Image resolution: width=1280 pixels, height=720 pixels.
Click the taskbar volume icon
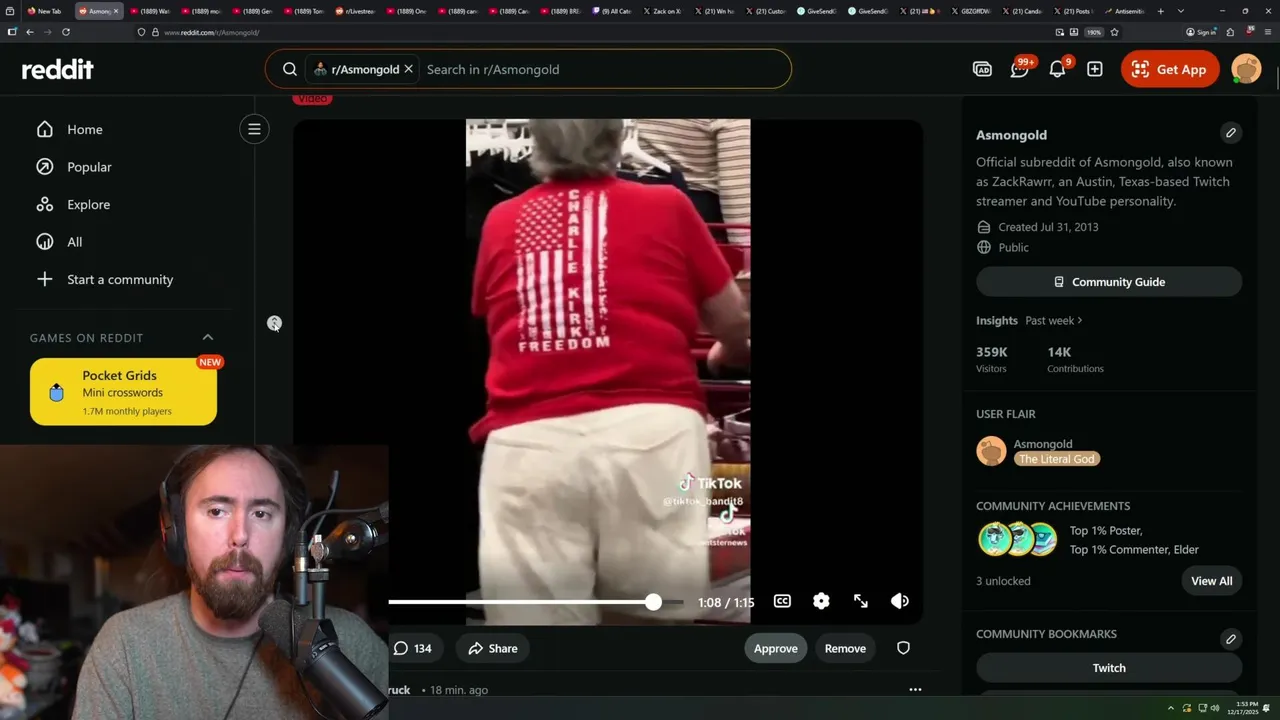click(1216, 708)
